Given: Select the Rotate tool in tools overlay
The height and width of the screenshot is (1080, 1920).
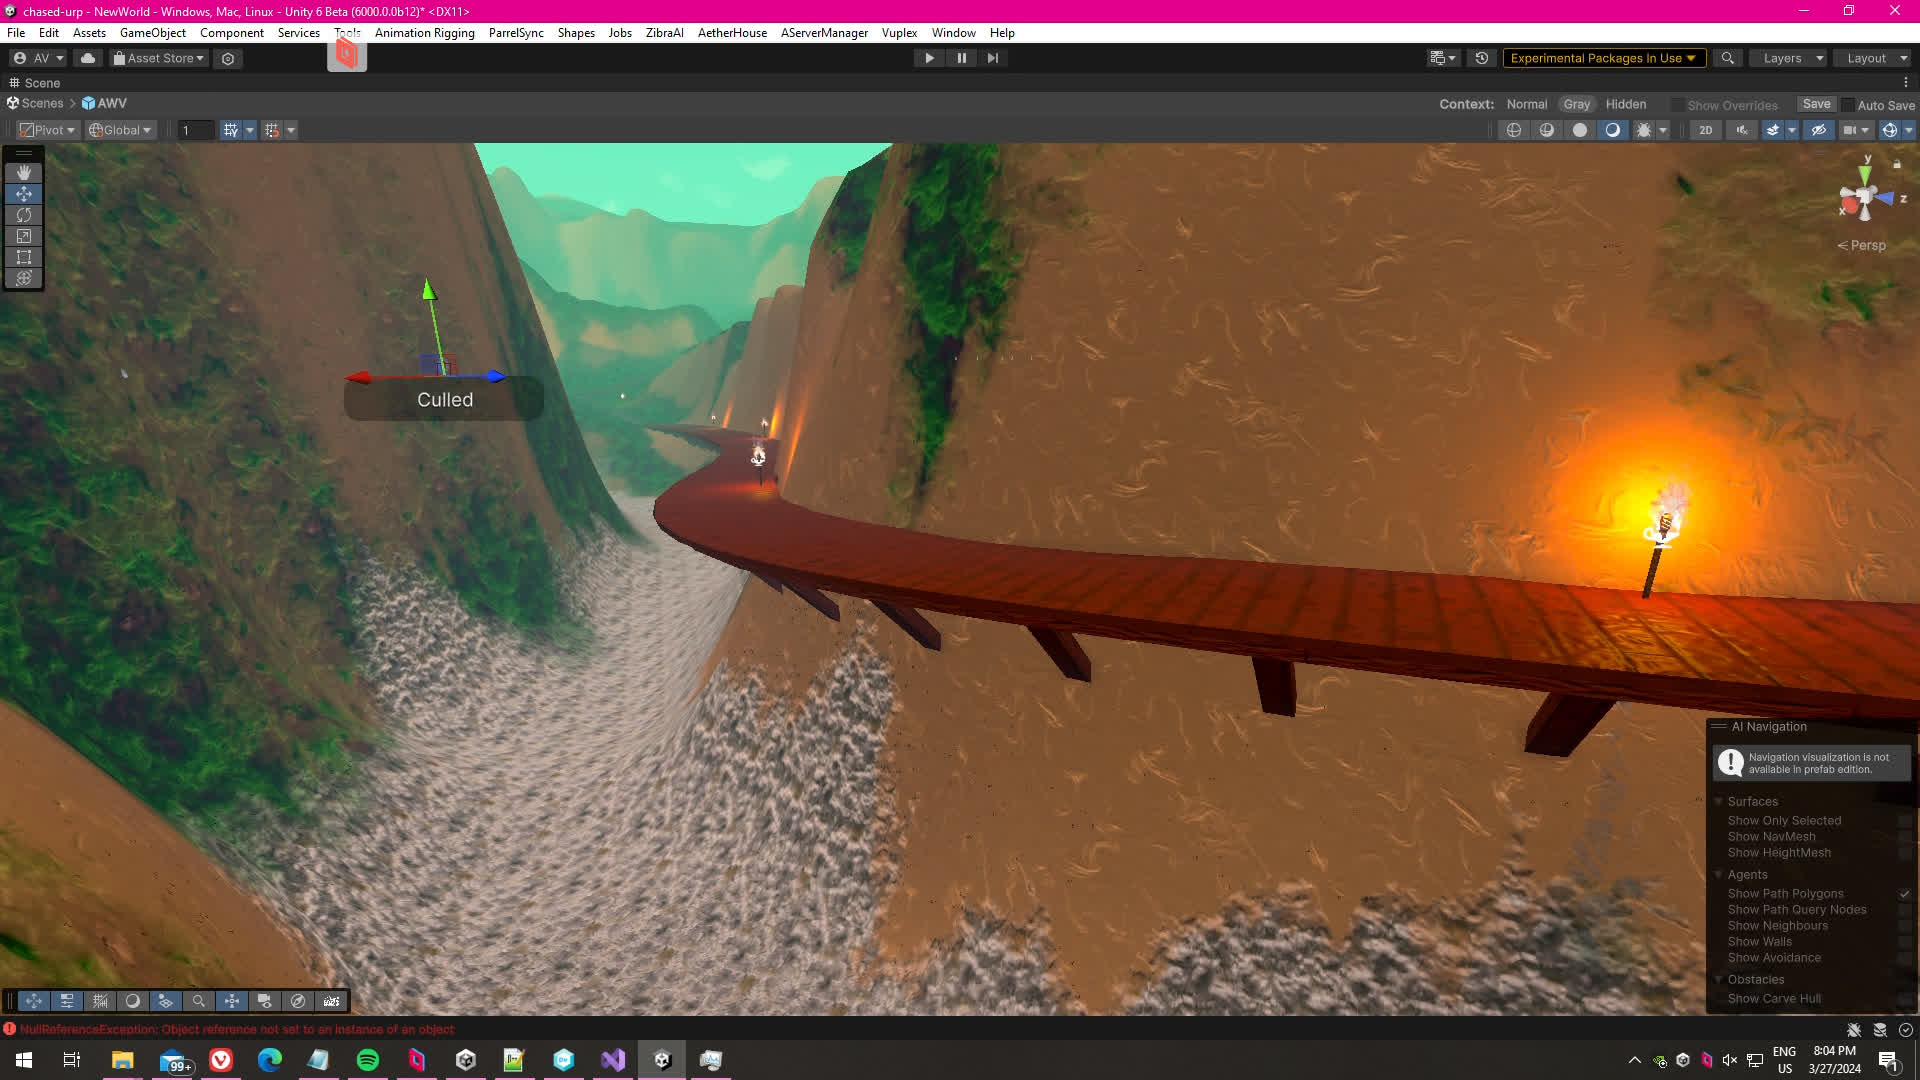Looking at the screenshot, I should coord(24,215).
